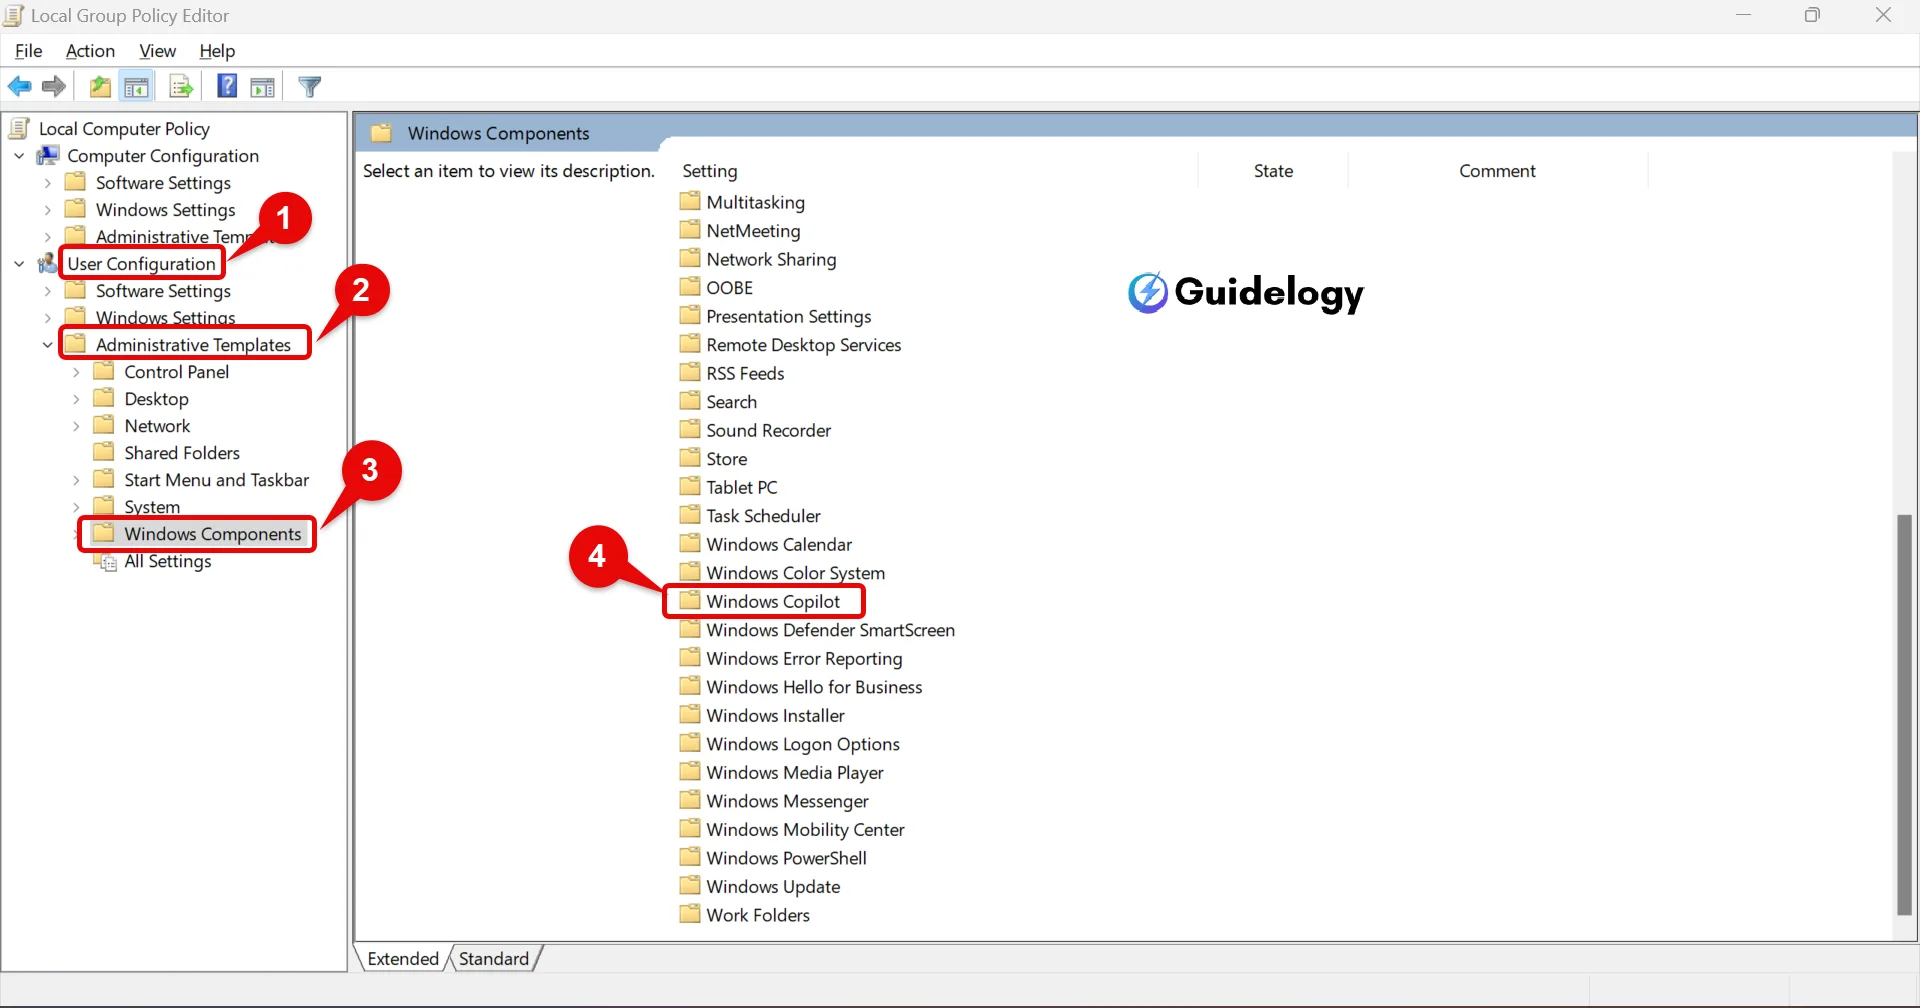Select the Remote Desktop Services folder
The width and height of the screenshot is (1920, 1008).
pos(803,345)
